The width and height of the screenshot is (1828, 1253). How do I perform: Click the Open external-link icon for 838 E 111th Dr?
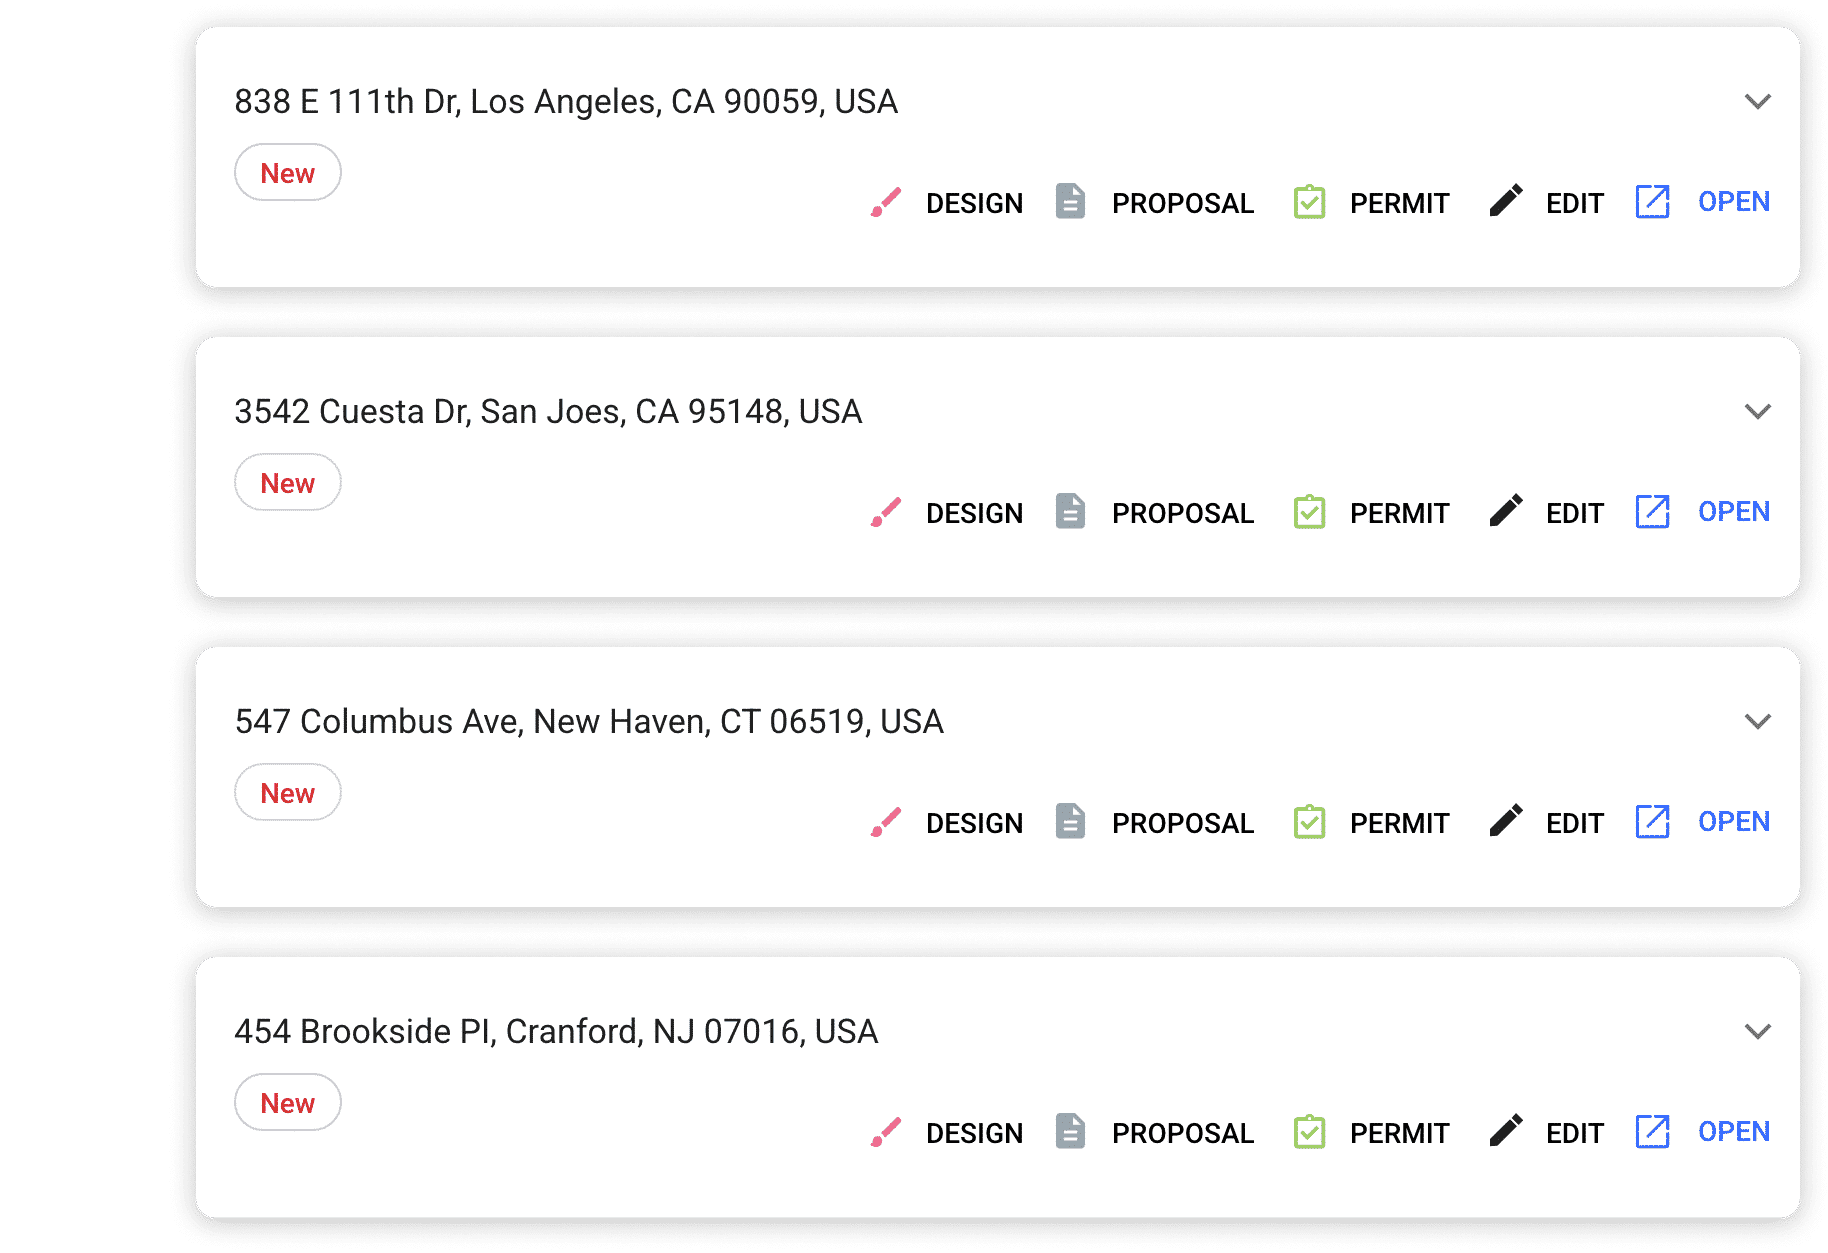[1653, 201]
